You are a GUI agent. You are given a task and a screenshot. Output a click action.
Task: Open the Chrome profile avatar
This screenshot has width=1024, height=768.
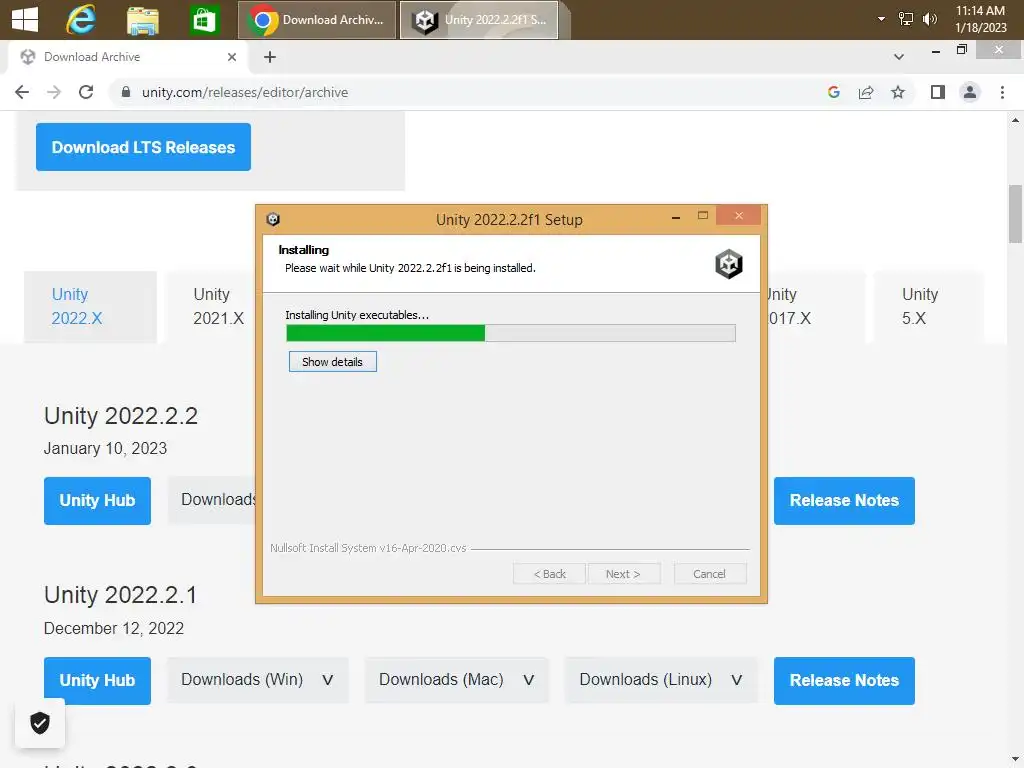coord(970,92)
